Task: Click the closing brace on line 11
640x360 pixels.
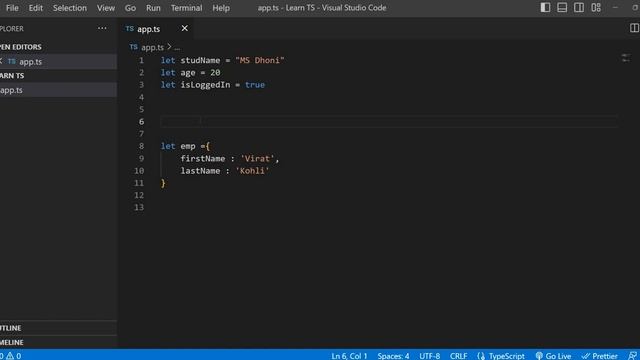Action: pyautogui.click(x=163, y=183)
